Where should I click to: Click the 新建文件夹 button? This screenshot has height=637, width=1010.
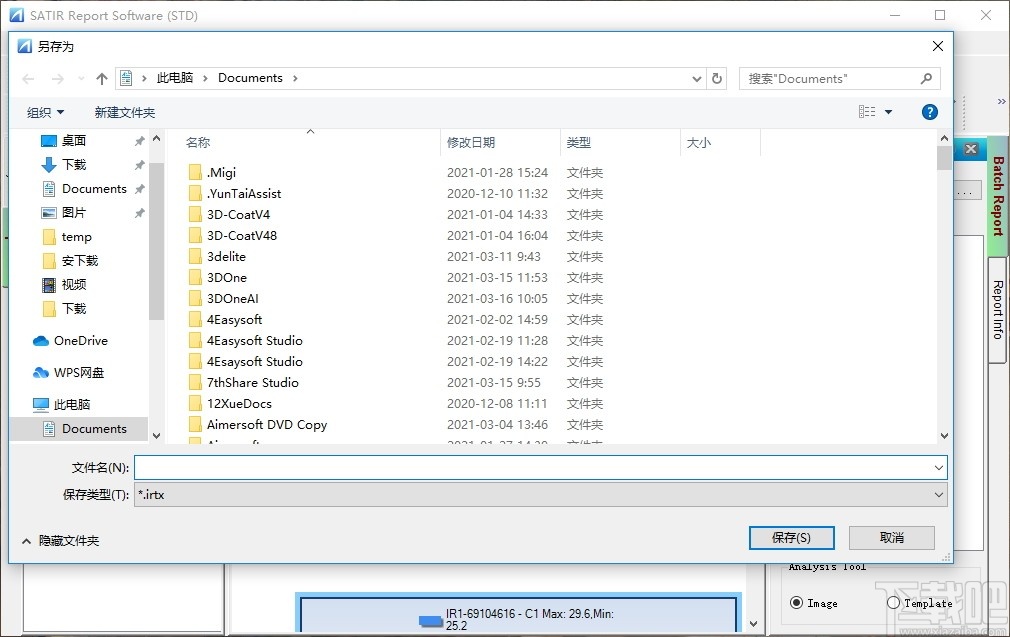point(124,112)
